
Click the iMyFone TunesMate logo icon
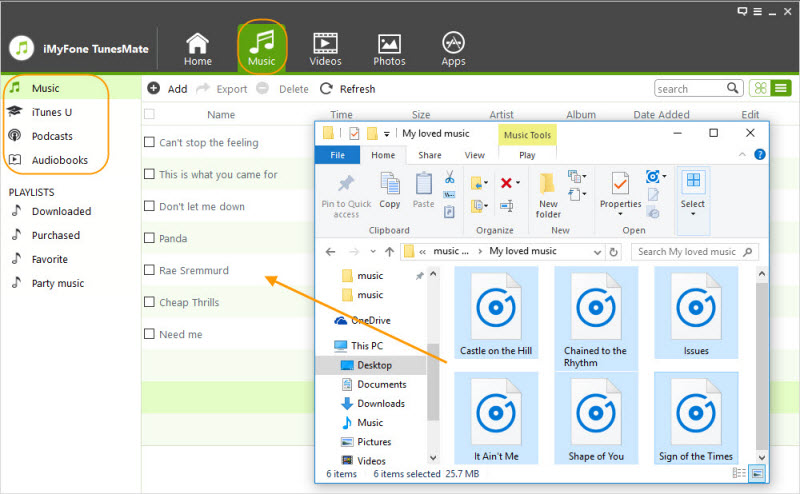(x=21, y=48)
